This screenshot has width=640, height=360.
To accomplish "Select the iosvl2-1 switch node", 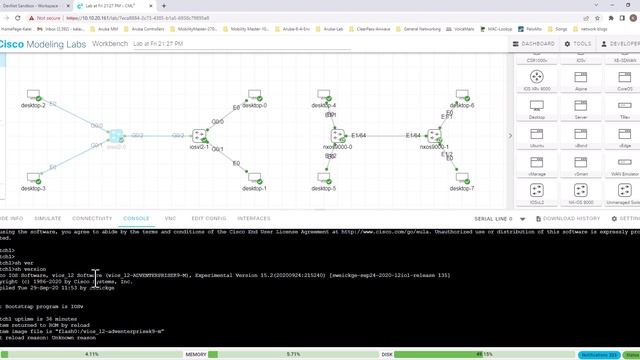I will (199, 136).
